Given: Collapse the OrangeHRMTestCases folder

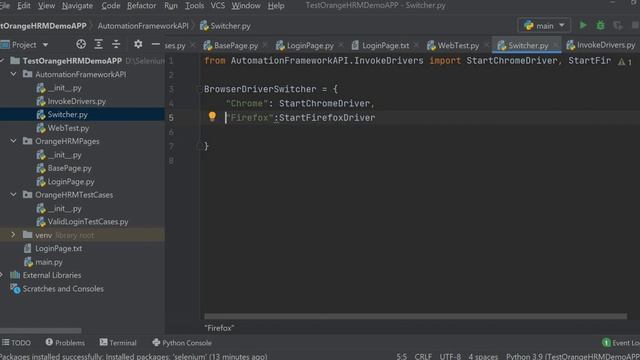Looking at the screenshot, I should click(x=13, y=195).
